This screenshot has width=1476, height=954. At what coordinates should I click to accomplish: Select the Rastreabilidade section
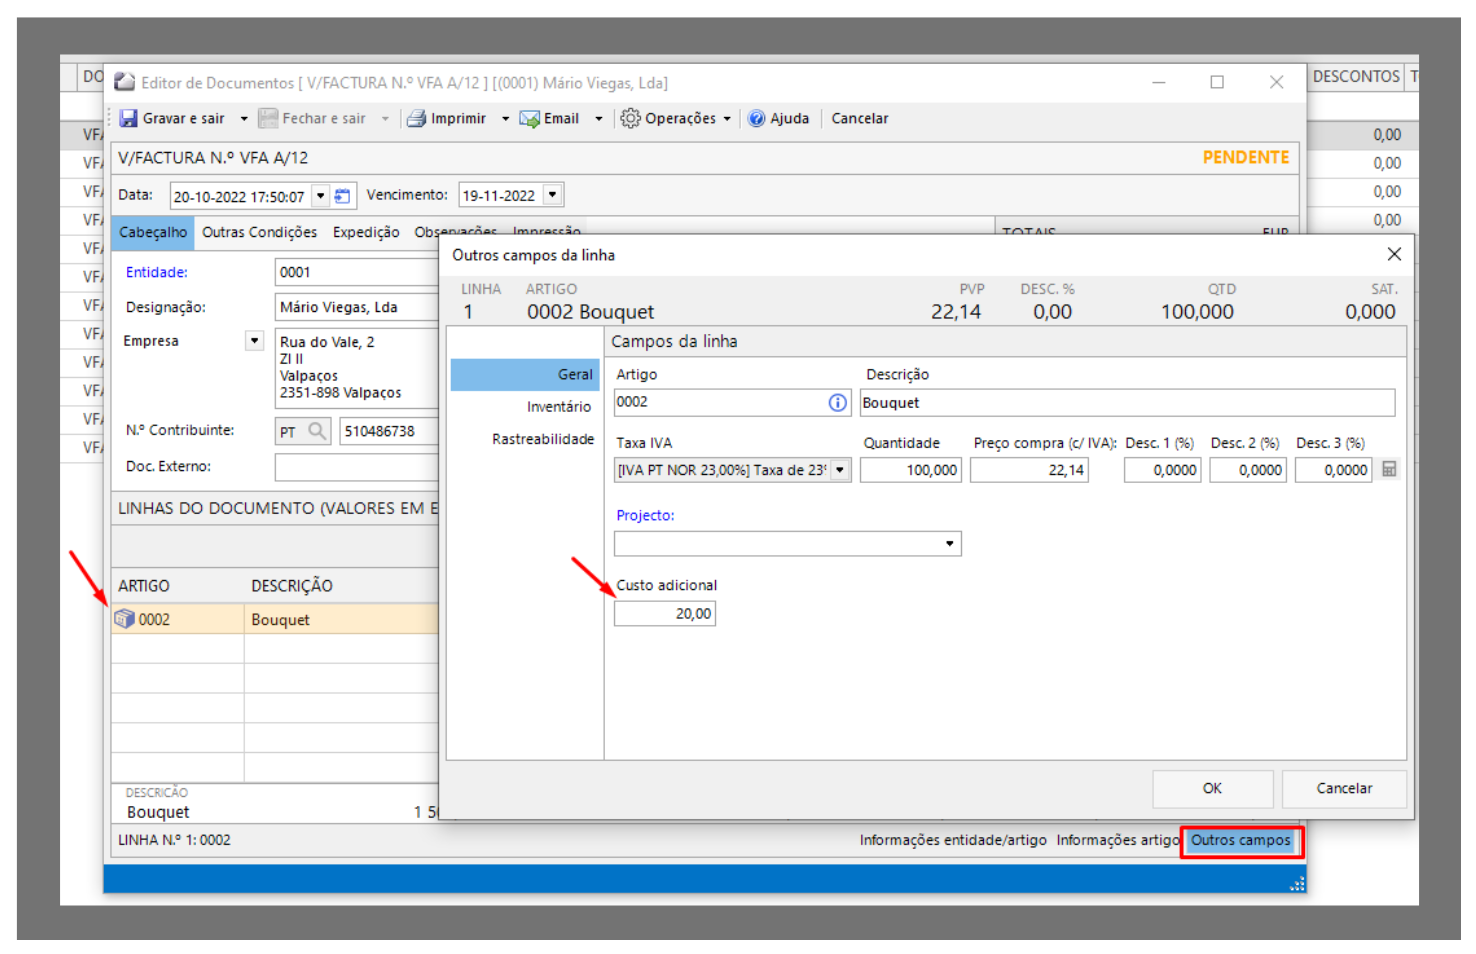point(543,439)
